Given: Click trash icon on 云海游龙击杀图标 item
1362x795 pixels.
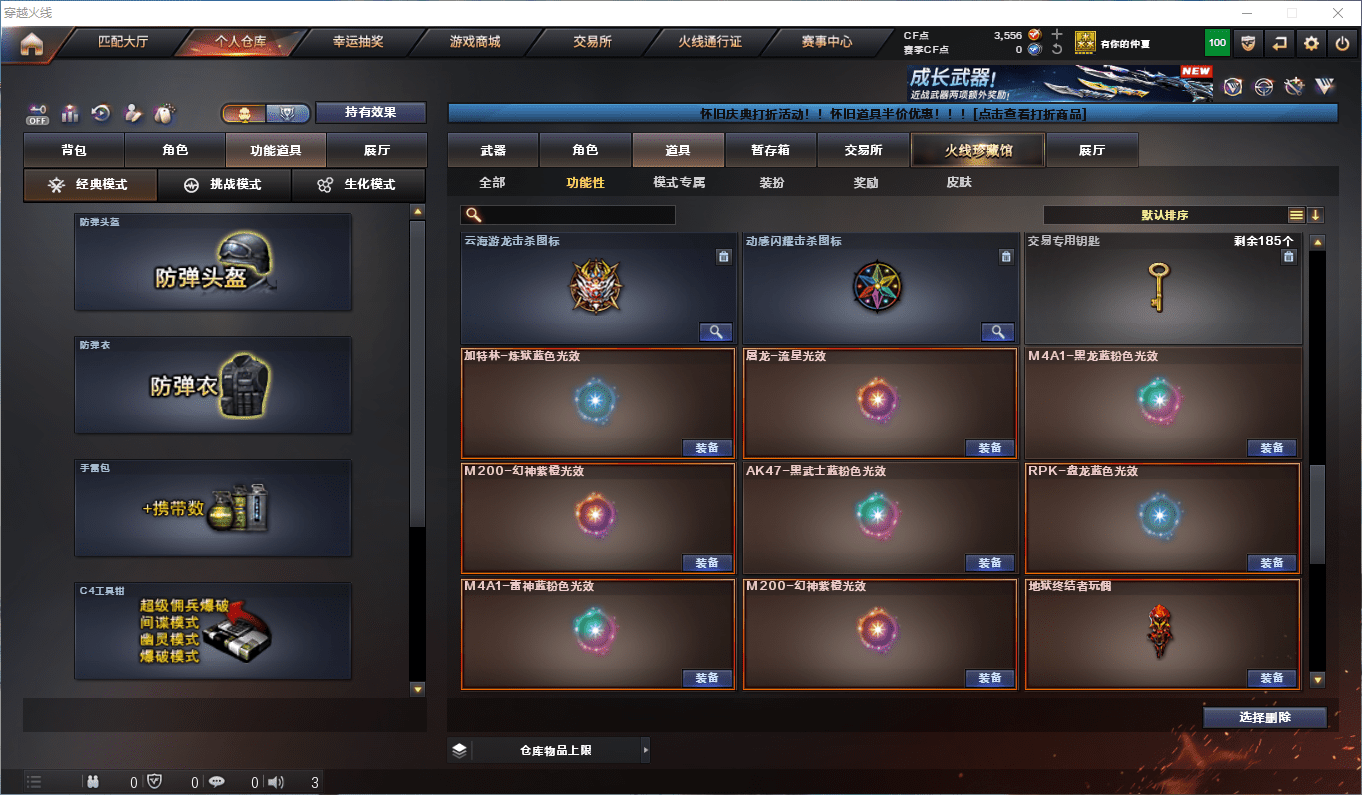Looking at the screenshot, I should pyautogui.click(x=723, y=257).
